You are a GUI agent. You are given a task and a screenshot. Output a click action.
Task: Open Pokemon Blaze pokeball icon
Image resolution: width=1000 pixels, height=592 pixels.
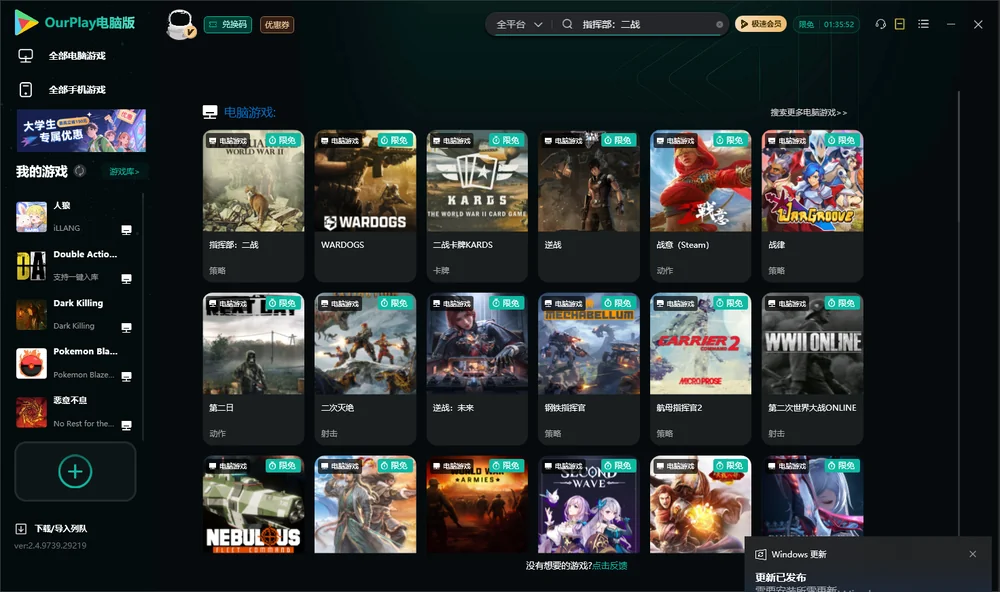31,364
